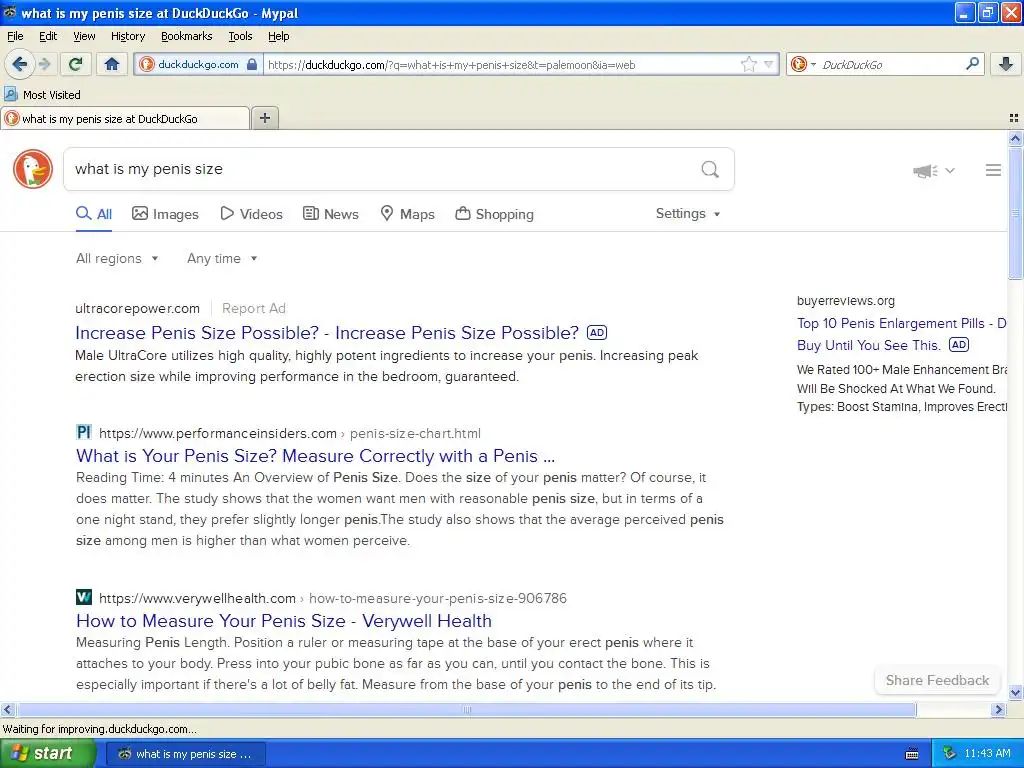Open the downloads arrow button

click(1006, 64)
